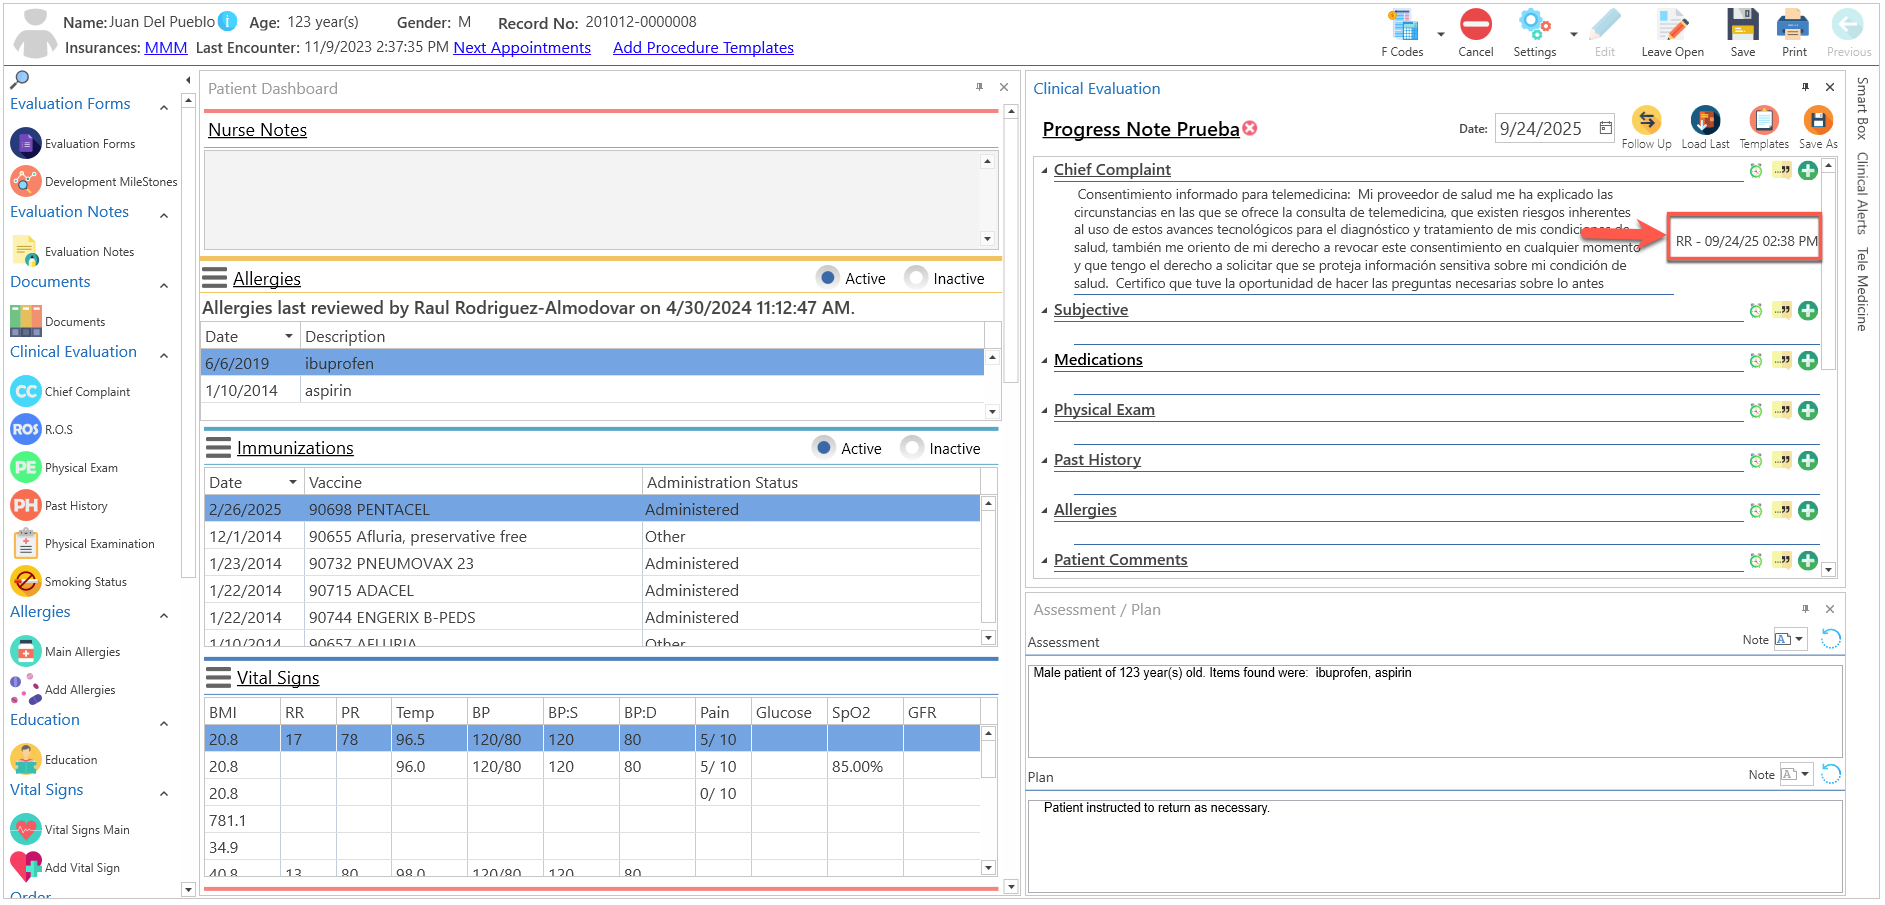1885x905 pixels.
Task: Select the 90732 PNEUMOVAX 23 row
Action: (592, 563)
